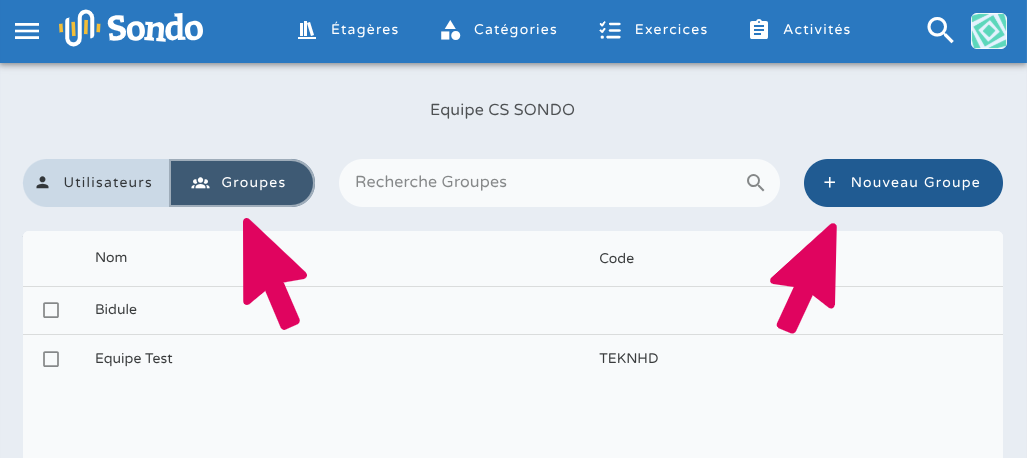This screenshot has height=458, width=1027.
Task: Check the Equipe Test group checkbox
Action: [x=51, y=359]
